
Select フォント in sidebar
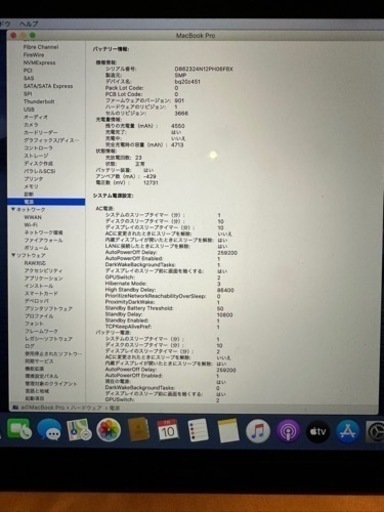click(x=34, y=324)
